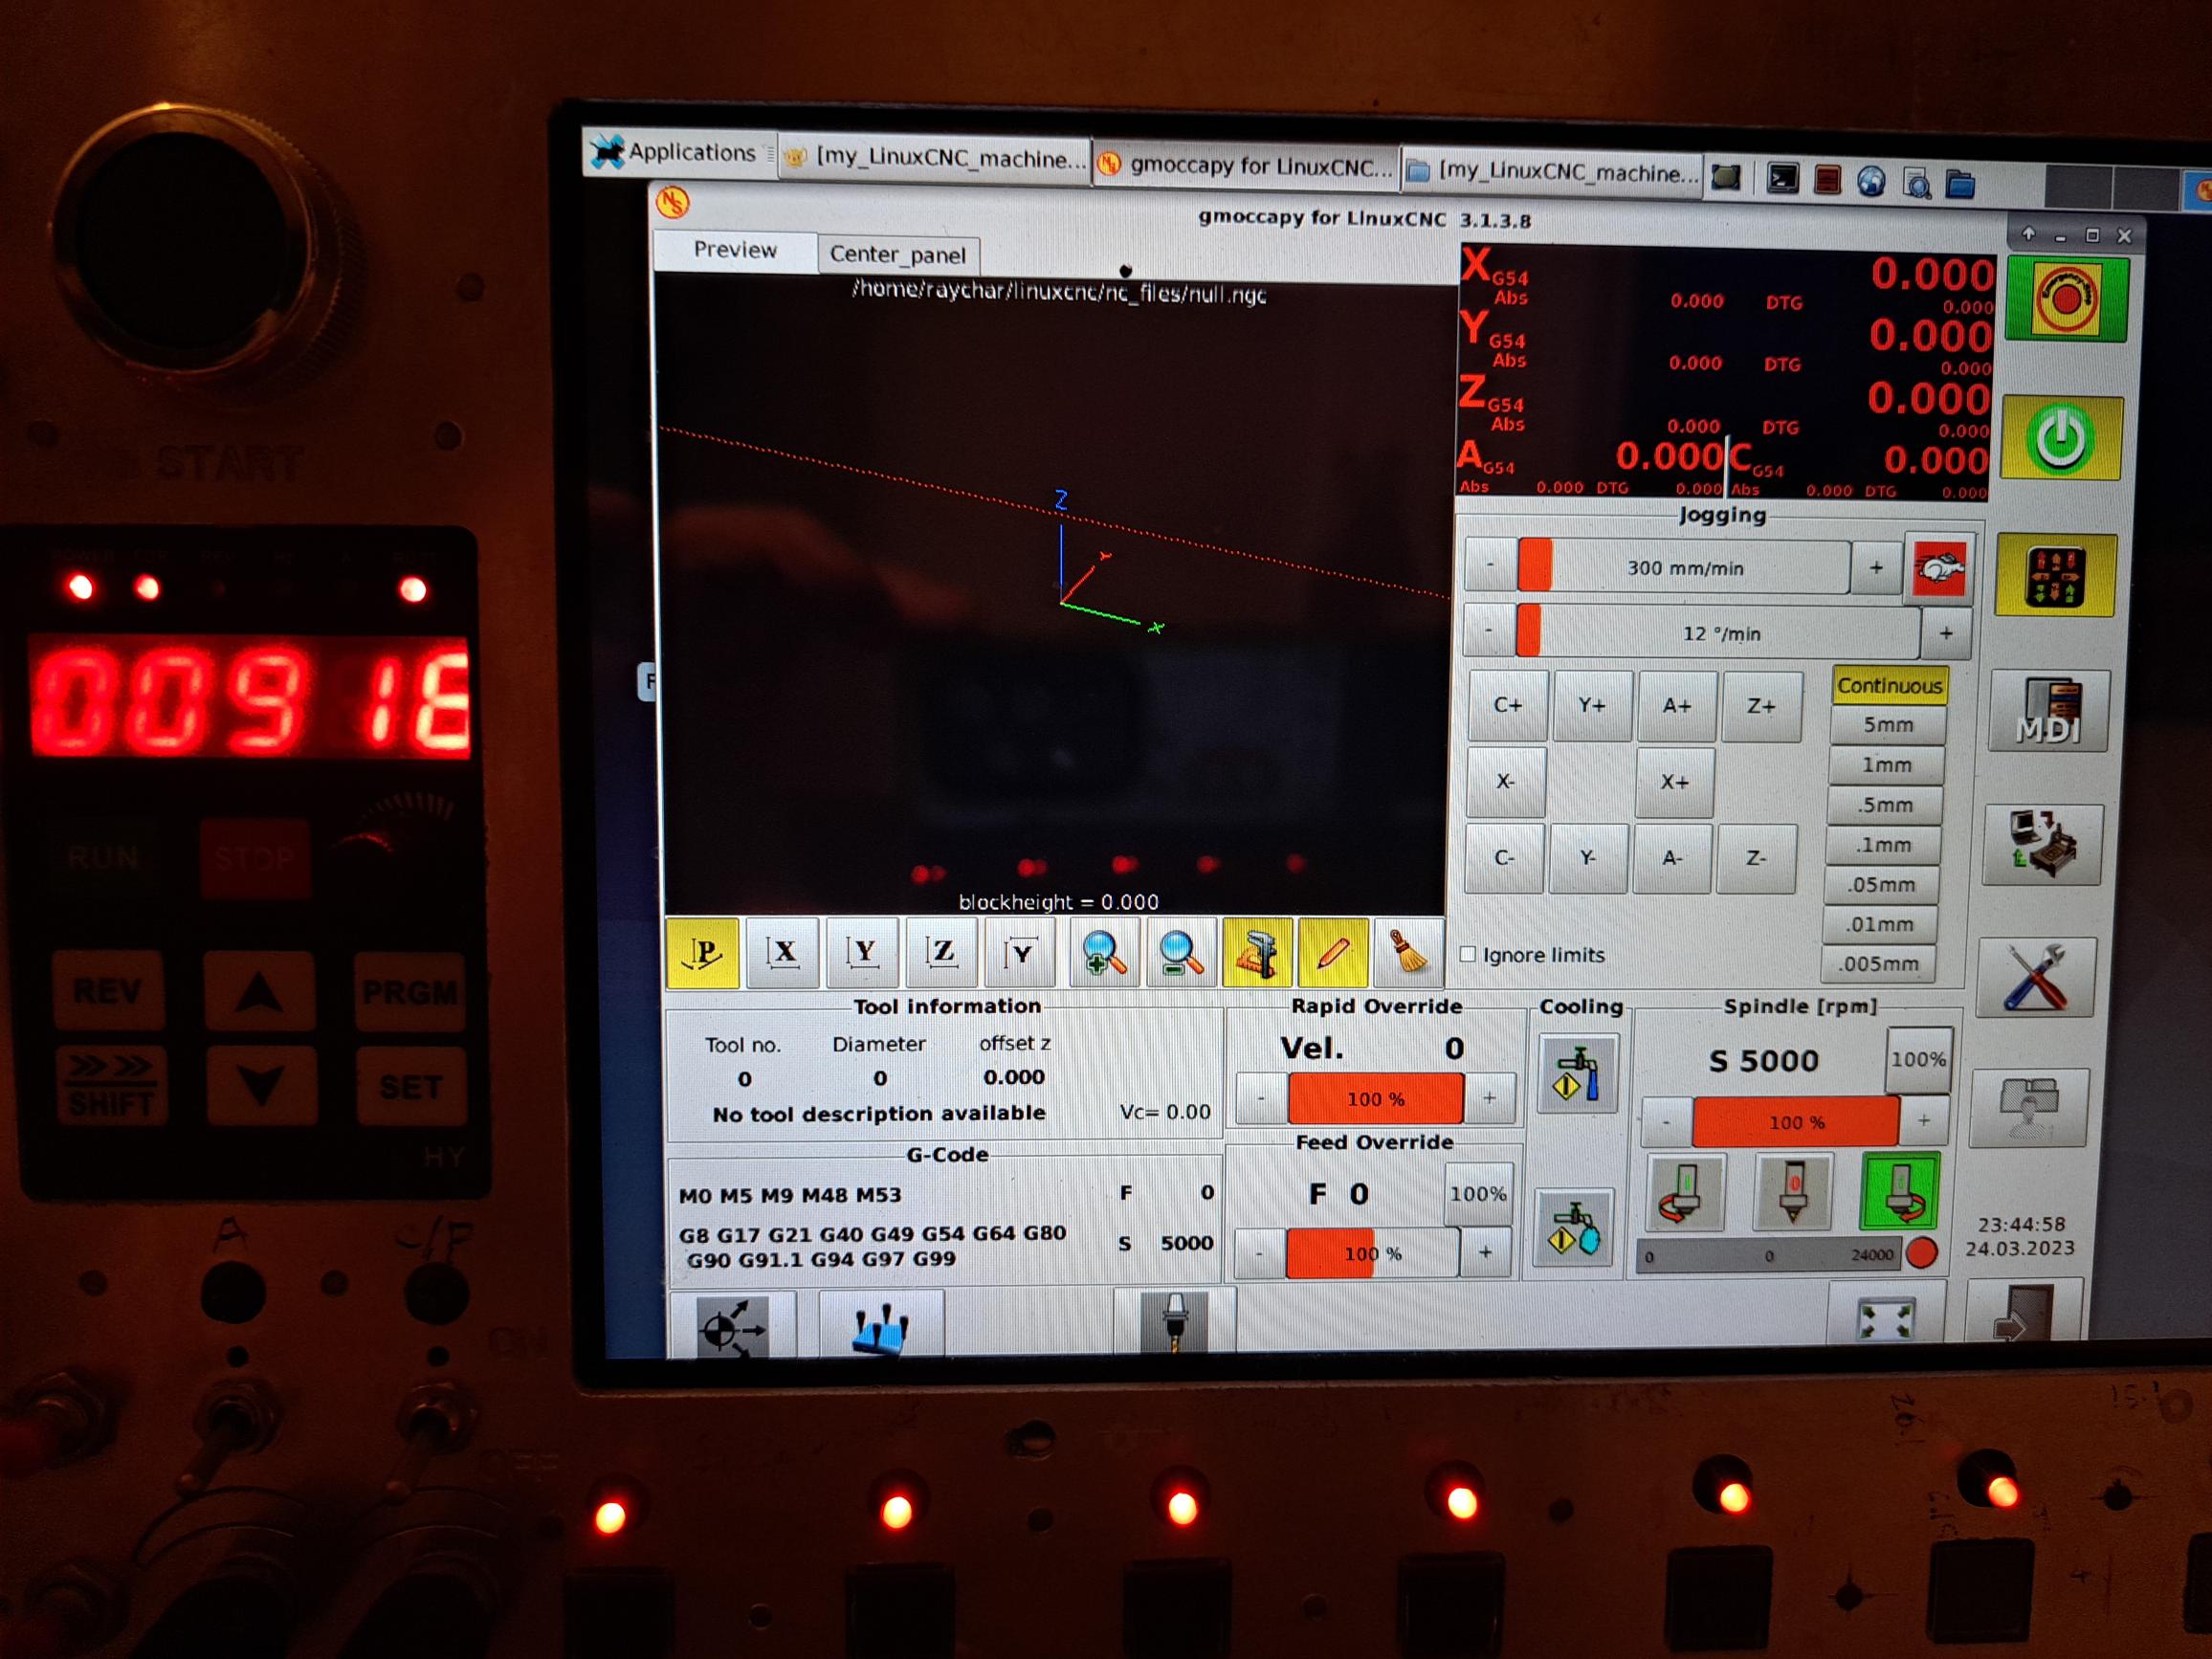Toggle fullscreen preview button

click(x=1885, y=1313)
